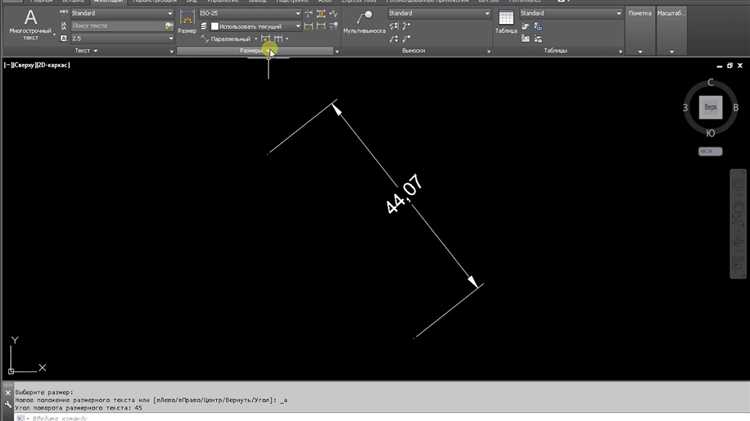Click the Выберите размер command history line

[x=44, y=392]
